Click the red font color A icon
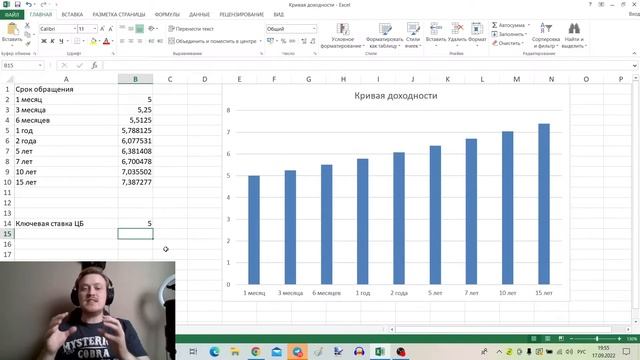Screen dimensions: 640x360 pos(107,41)
